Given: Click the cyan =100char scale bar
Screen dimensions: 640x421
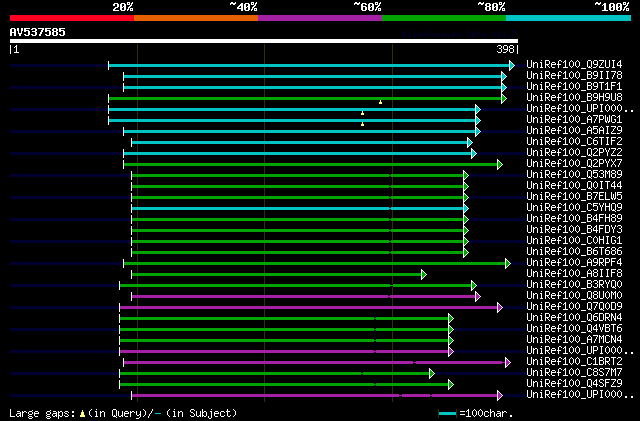Looking at the screenshot, I should tap(447, 414).
